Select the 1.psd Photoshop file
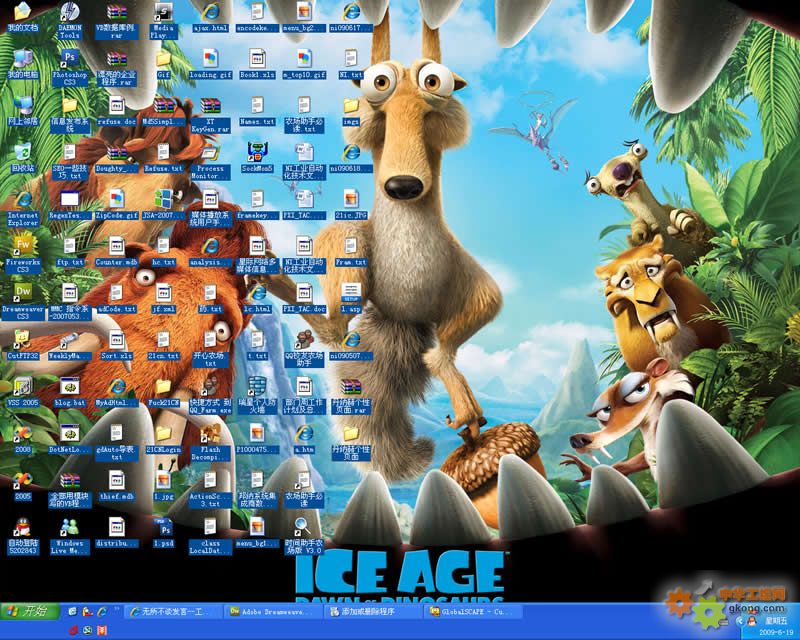 coord(163,533)
